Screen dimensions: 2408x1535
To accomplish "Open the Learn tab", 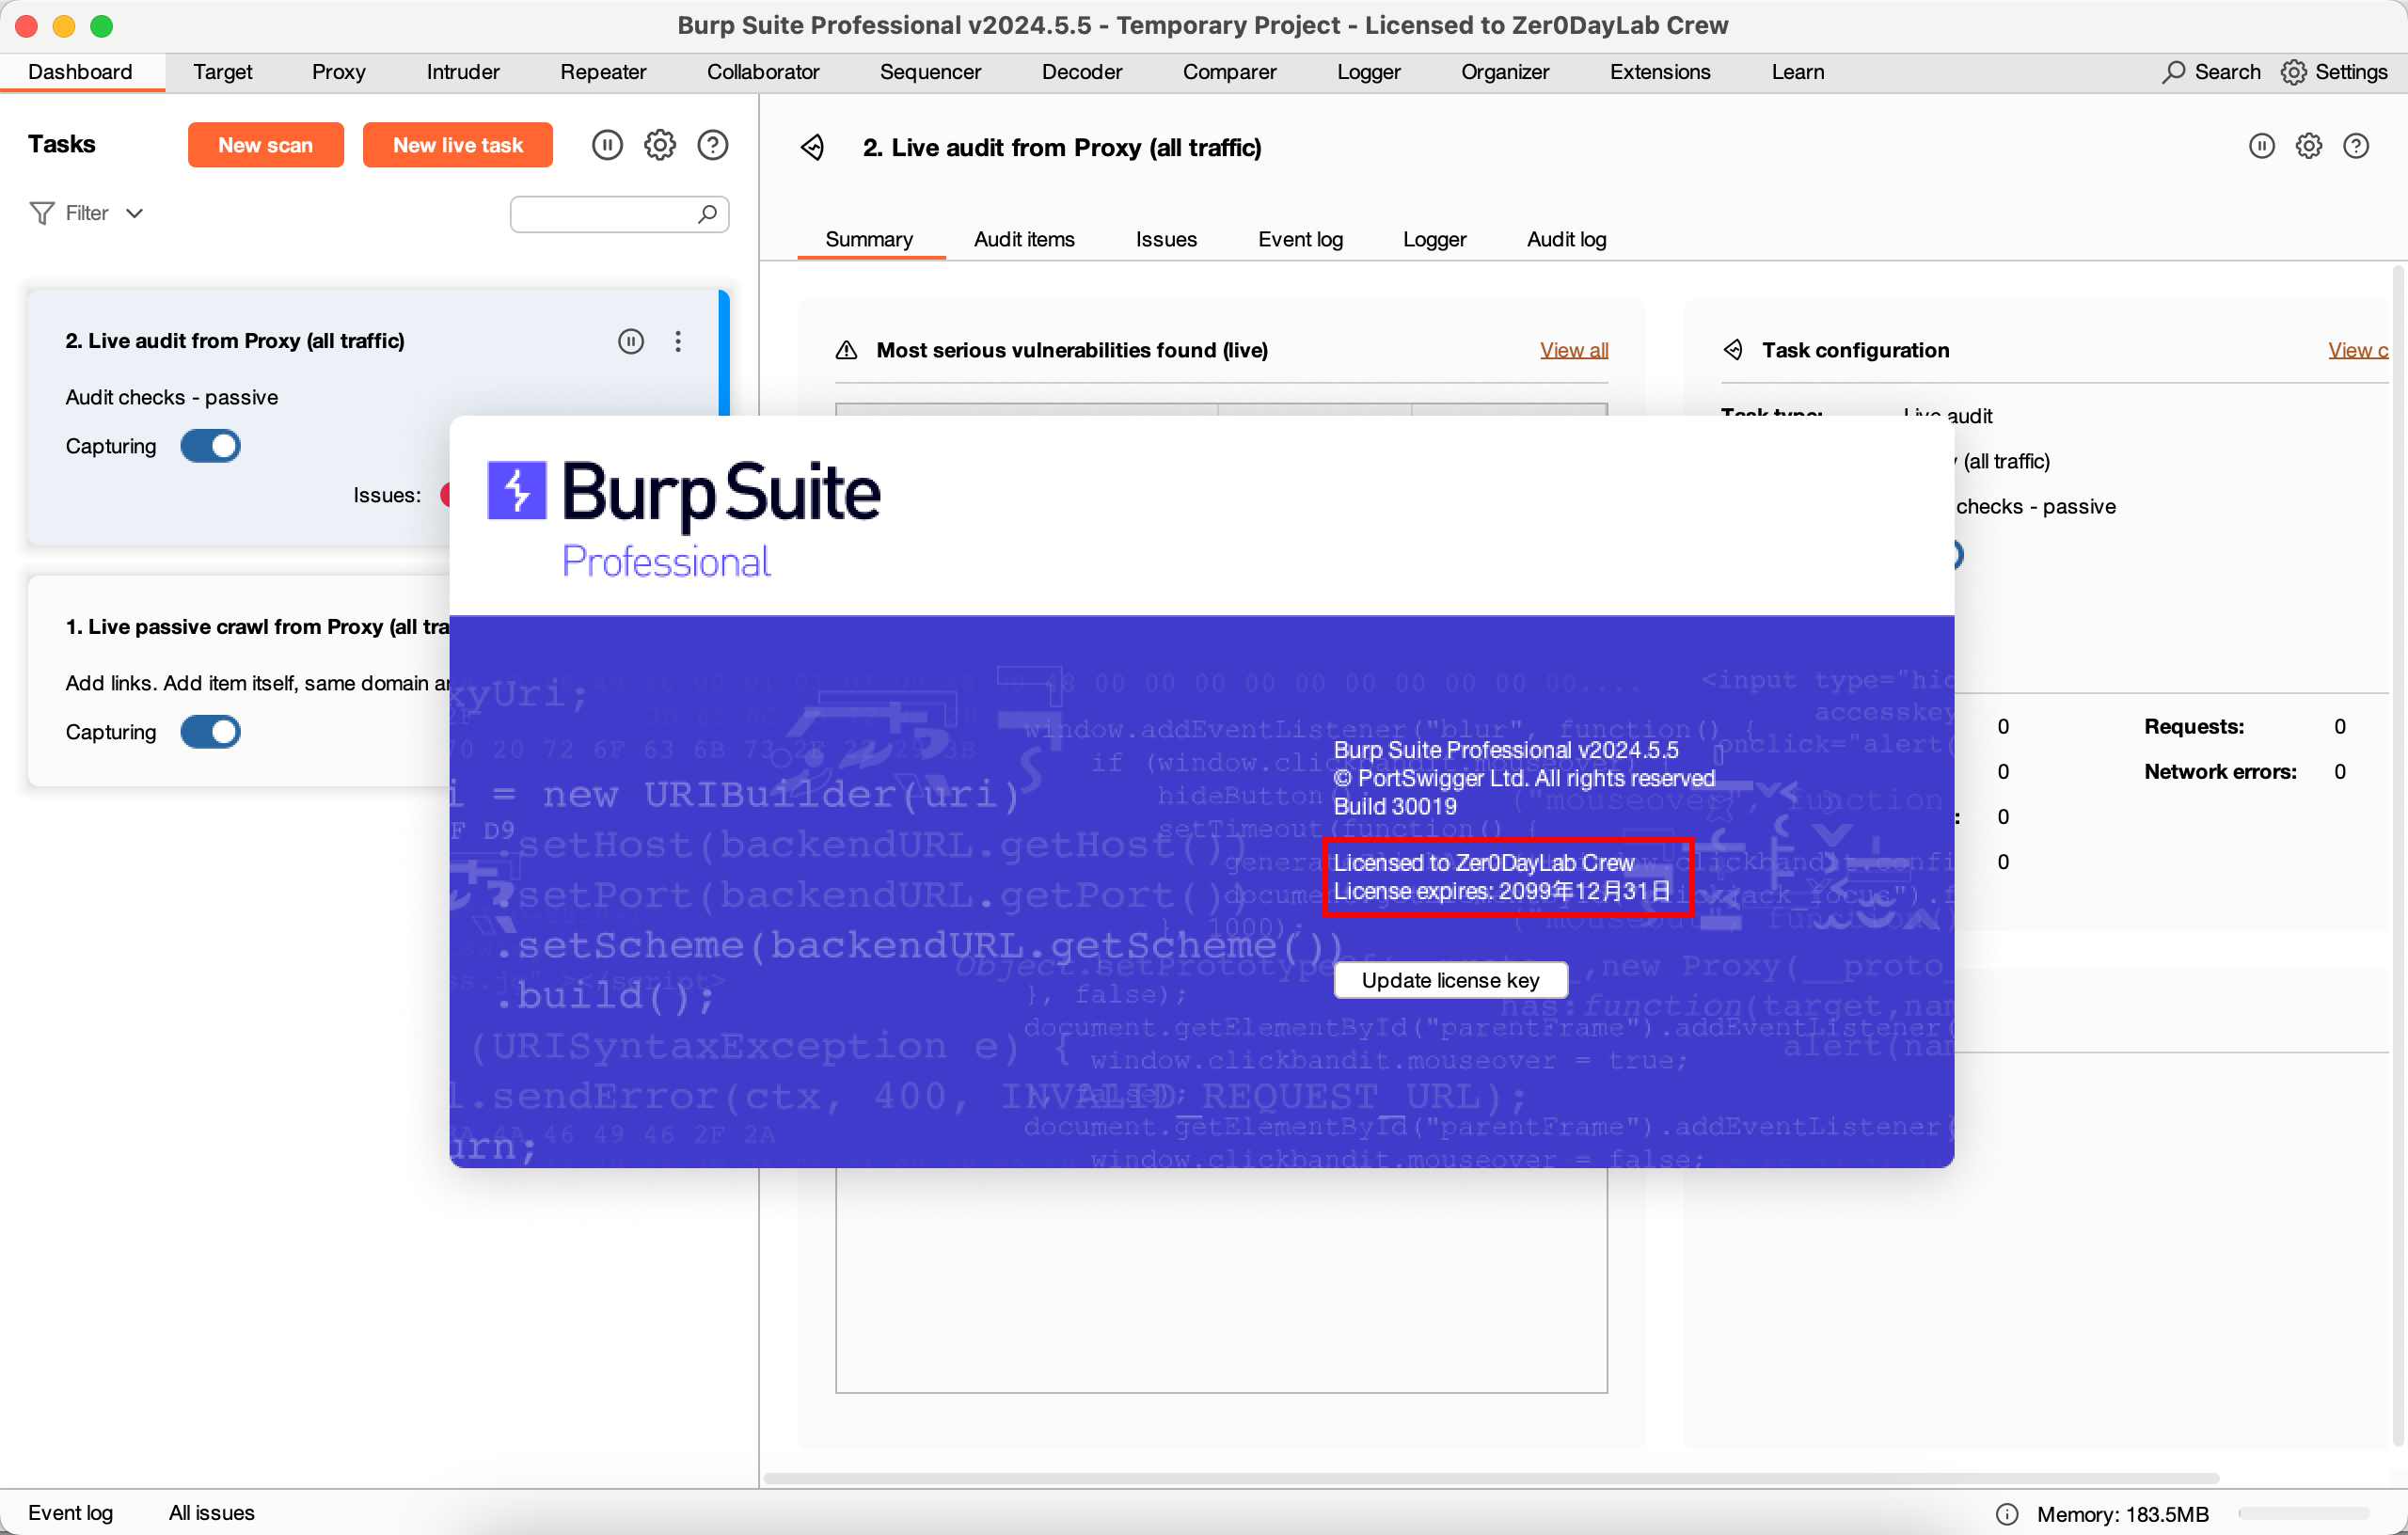I will click(x=1797, y=72).
